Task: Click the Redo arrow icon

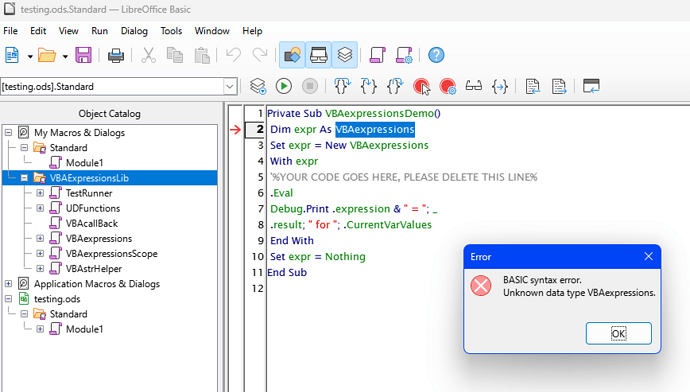Action: tap(260, 55)
